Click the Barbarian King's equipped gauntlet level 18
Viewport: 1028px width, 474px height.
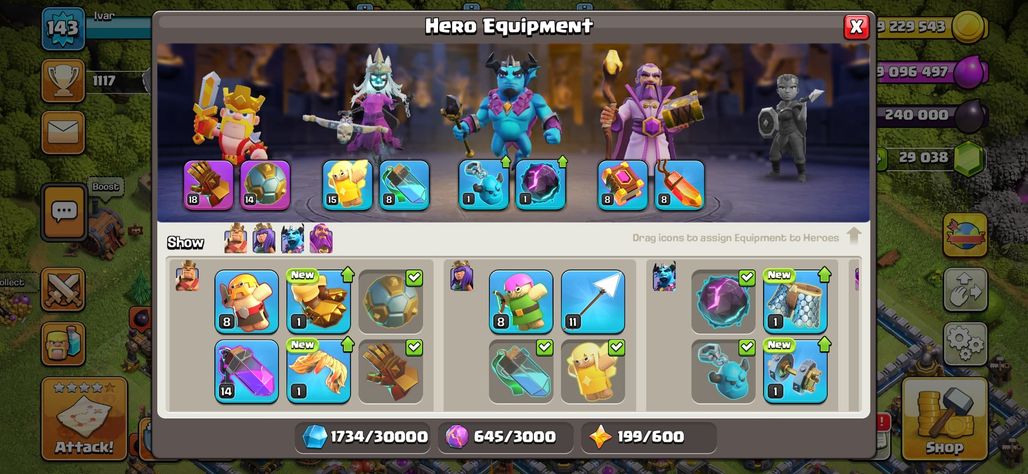pos(208,185)
